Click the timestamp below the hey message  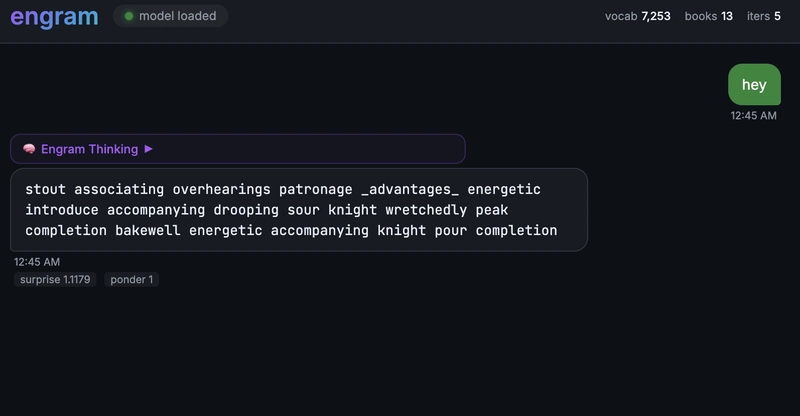click(753, 116)
